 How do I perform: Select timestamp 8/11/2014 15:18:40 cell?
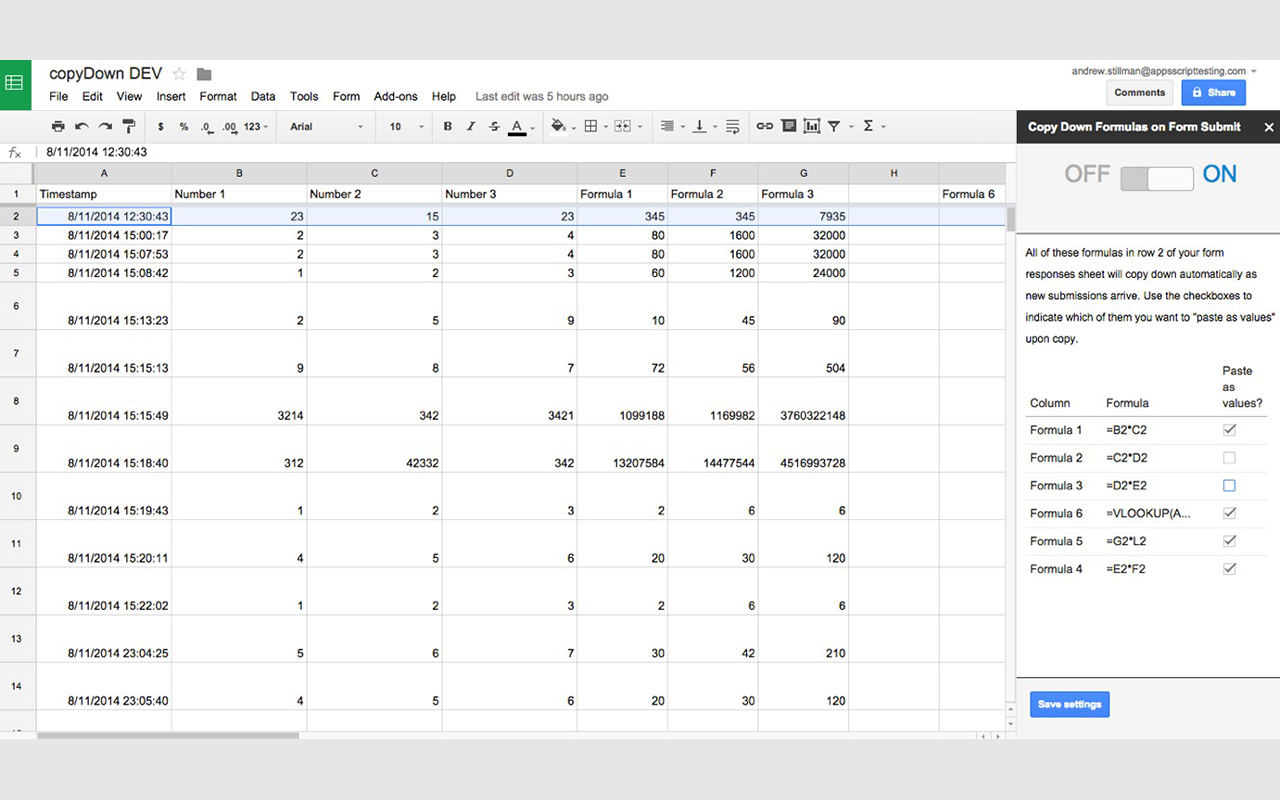[104, 449]
